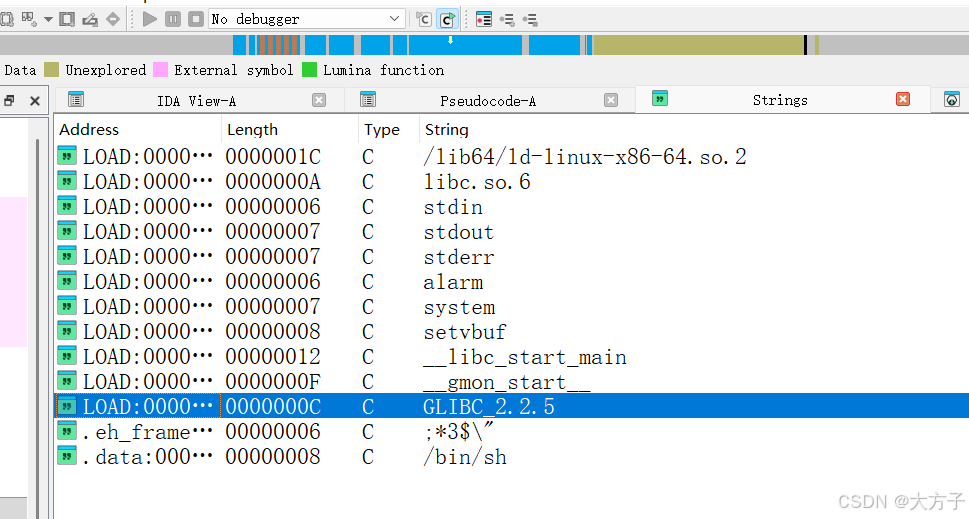This screenshot has width=969, height=519.
Task: Click the yellow arrow marker in navigation band
Action: [451, 40]
